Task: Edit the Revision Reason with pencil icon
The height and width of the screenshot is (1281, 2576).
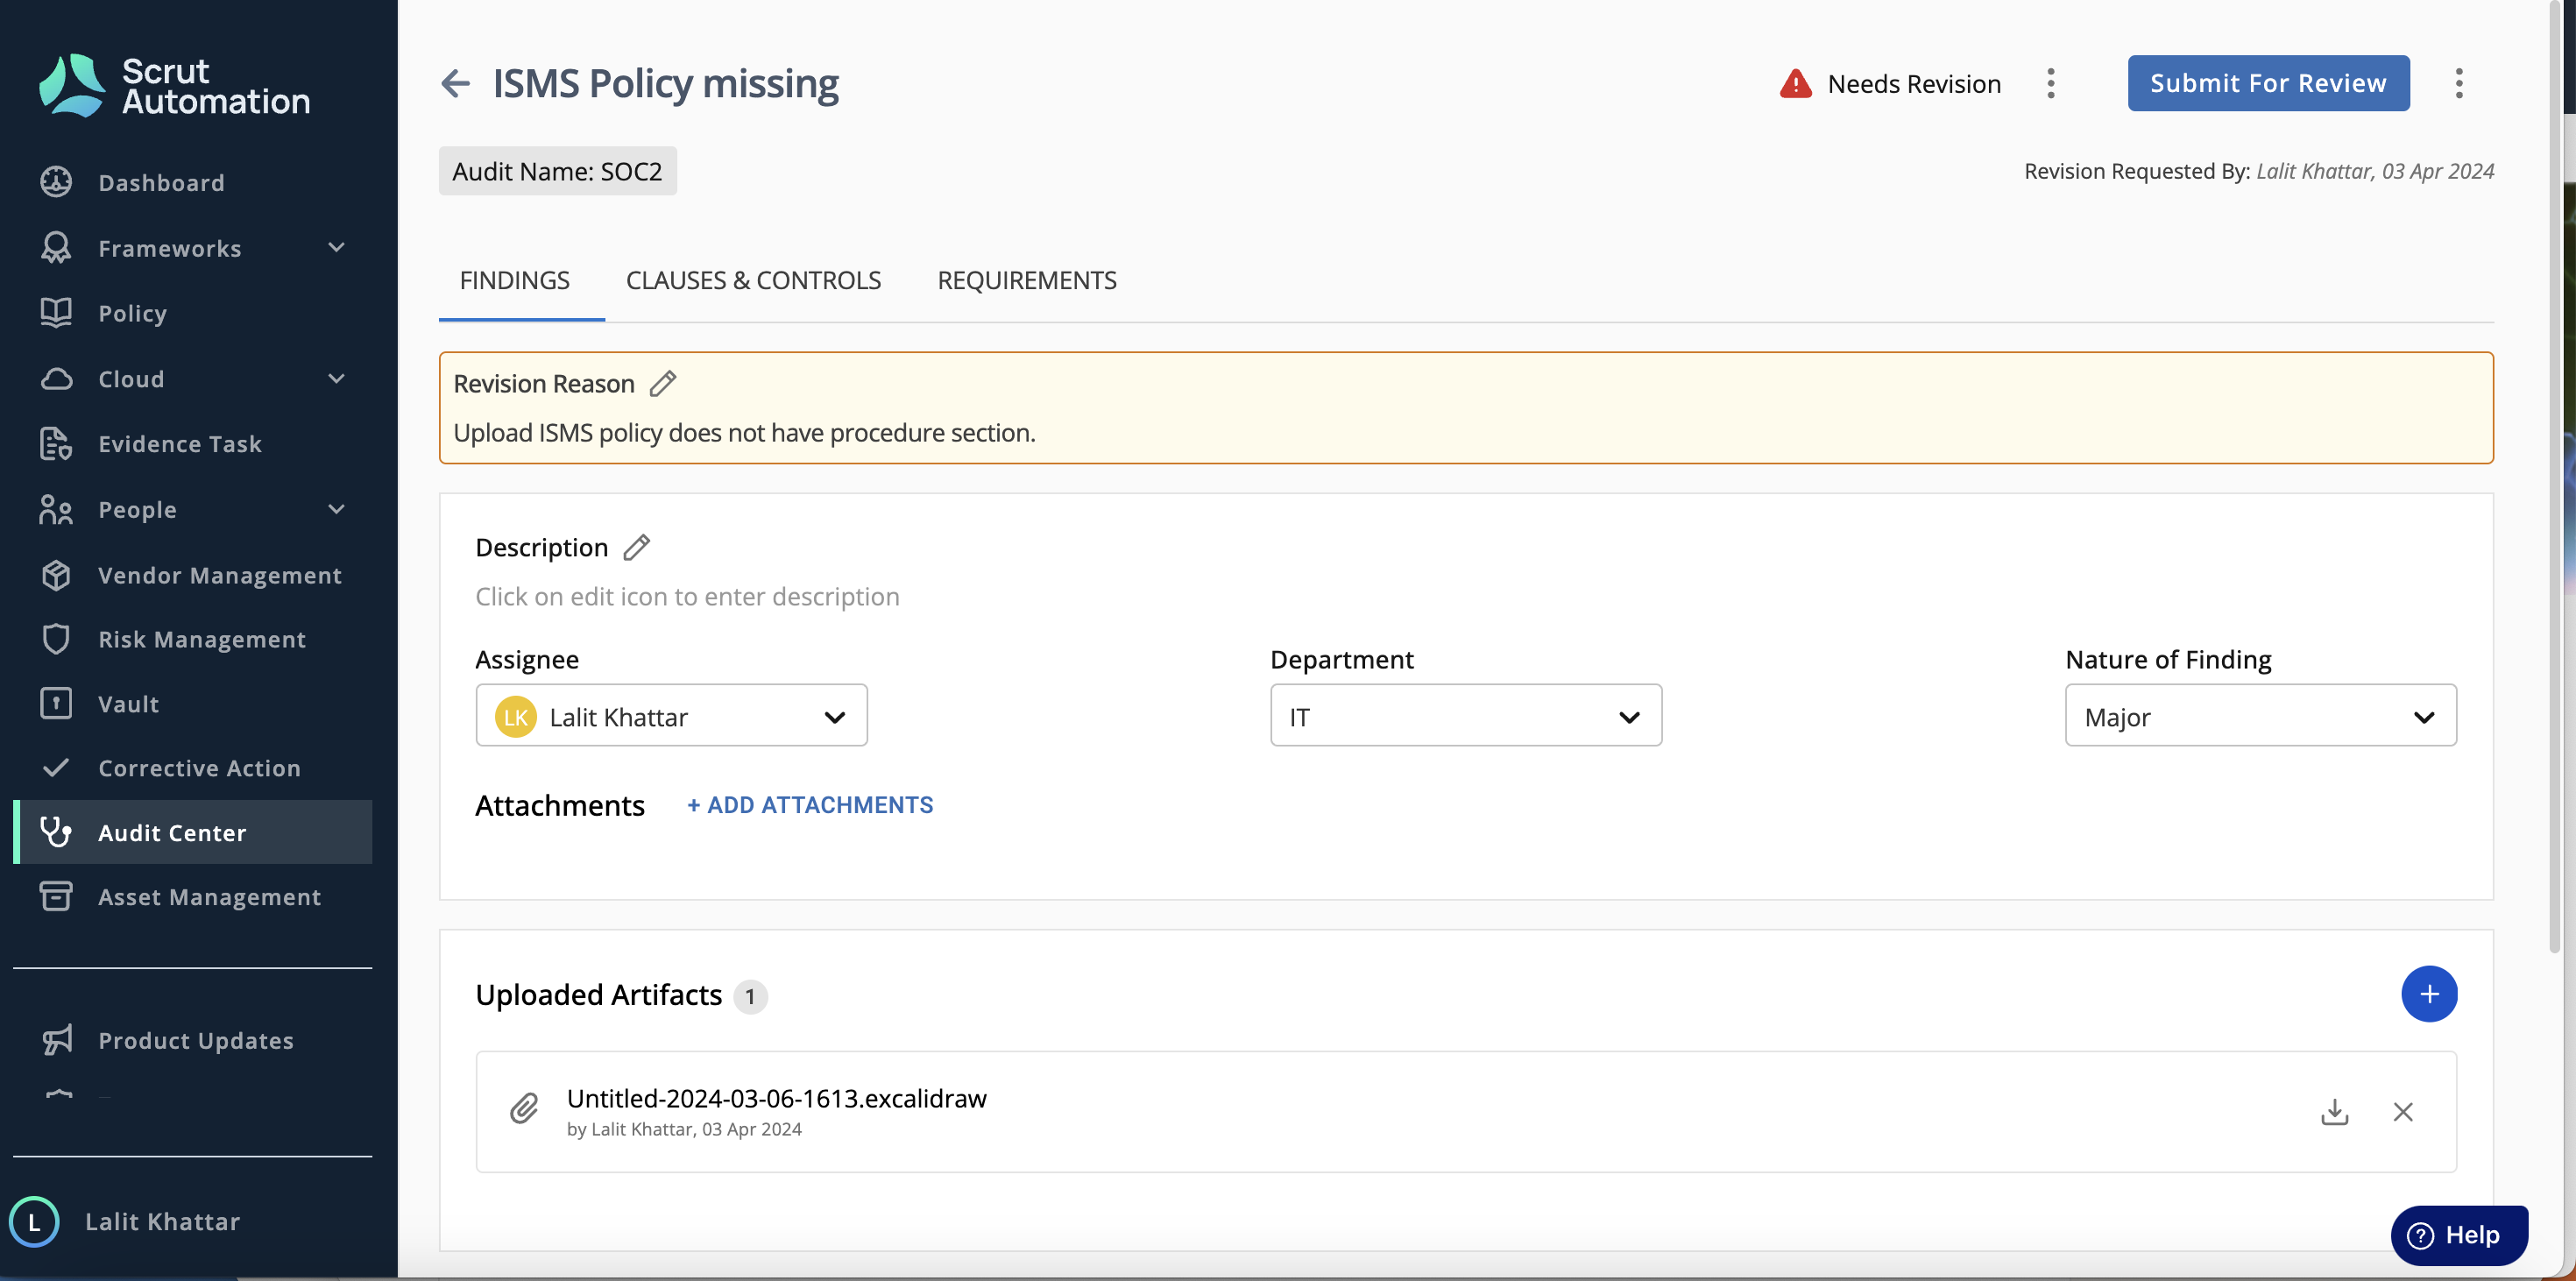Action: [x=663, y=383]
